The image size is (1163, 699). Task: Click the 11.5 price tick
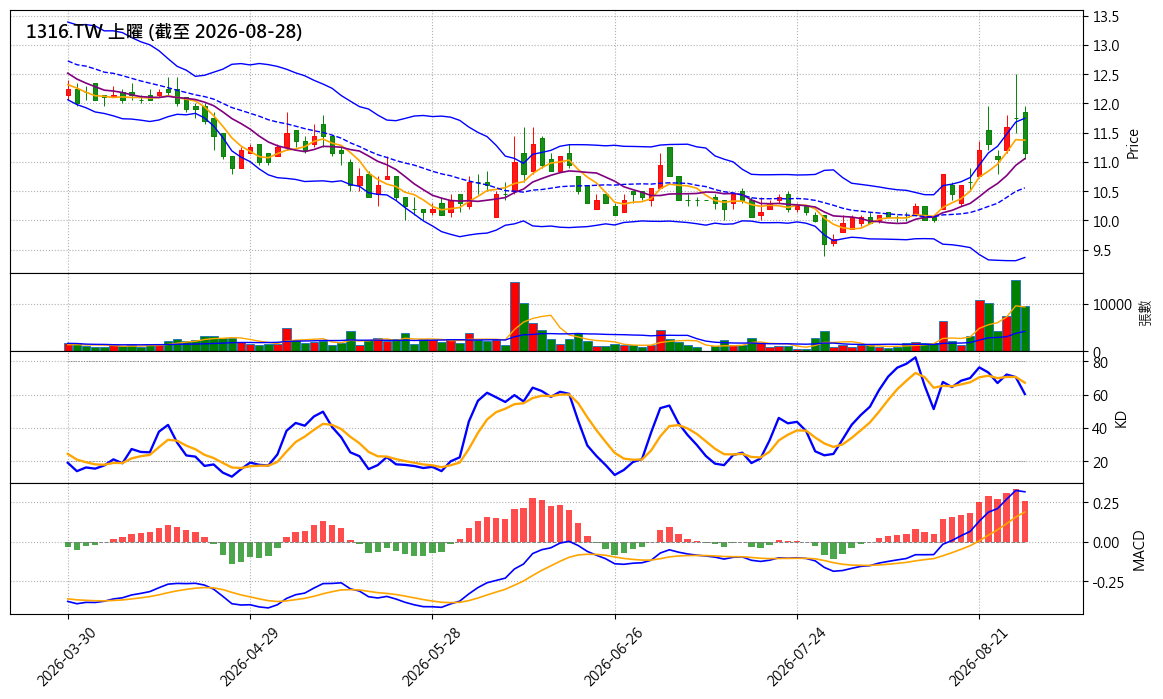point(1106,134)
